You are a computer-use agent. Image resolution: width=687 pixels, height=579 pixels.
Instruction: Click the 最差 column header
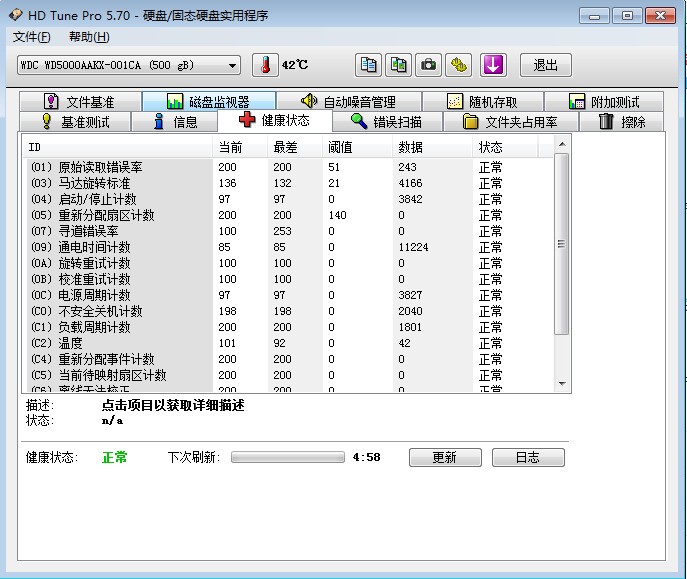tap(295, 147)
